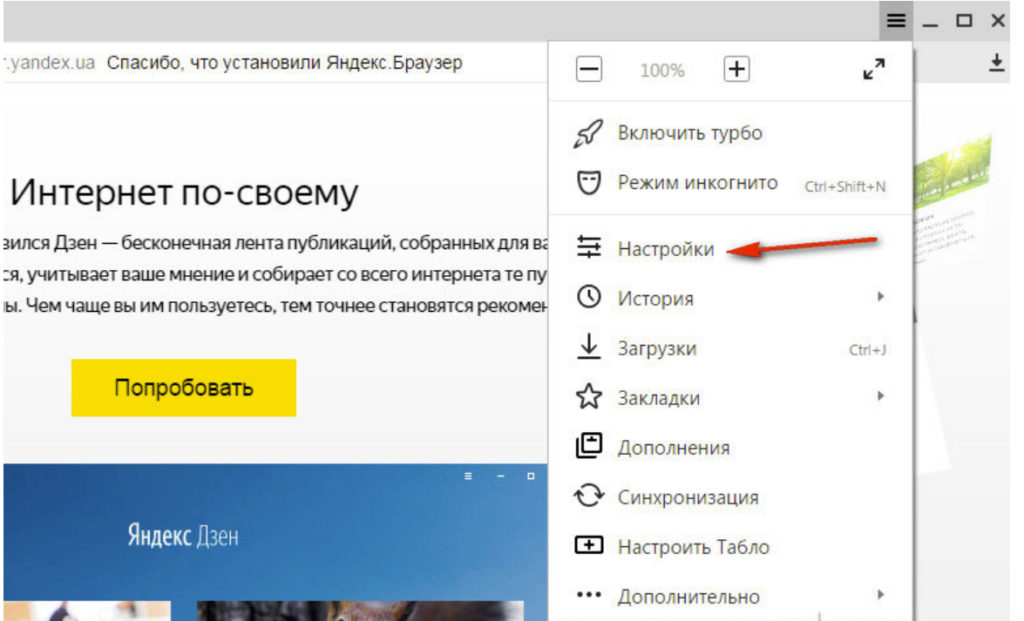Click the incognito mask icon
Image resolution: width=1024 pixels, height=621 pixels.
588,183
